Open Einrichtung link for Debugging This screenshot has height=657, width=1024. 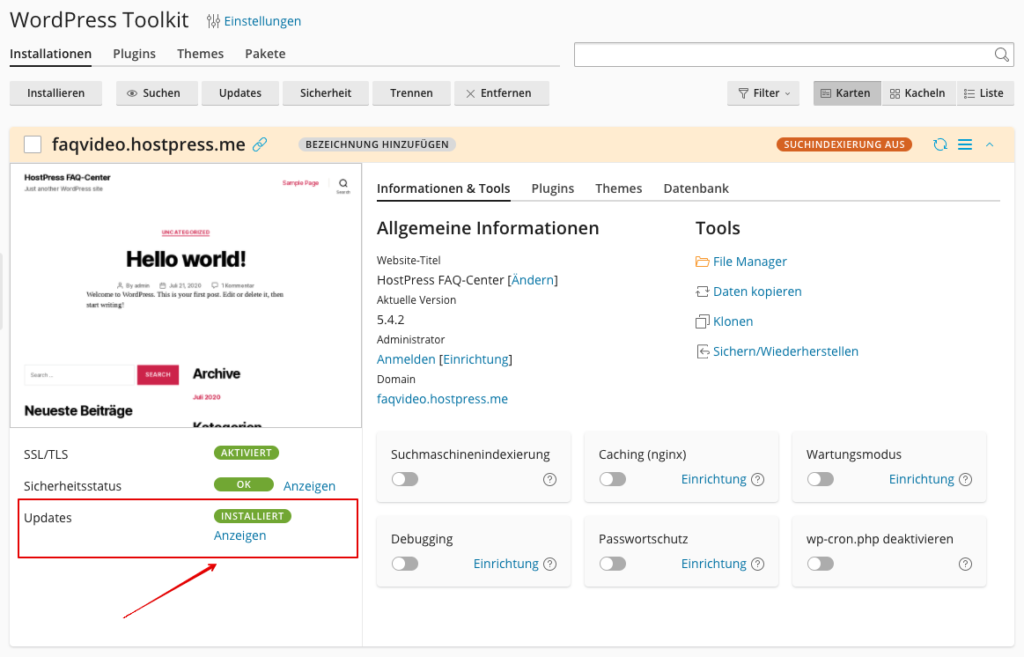(505, 564)
